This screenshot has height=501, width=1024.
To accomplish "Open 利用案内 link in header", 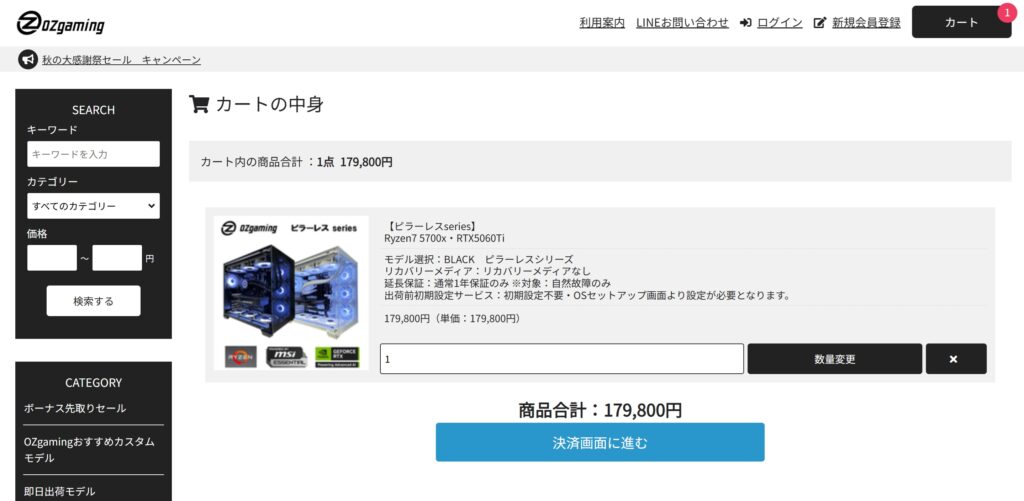I will coord(602,23).
